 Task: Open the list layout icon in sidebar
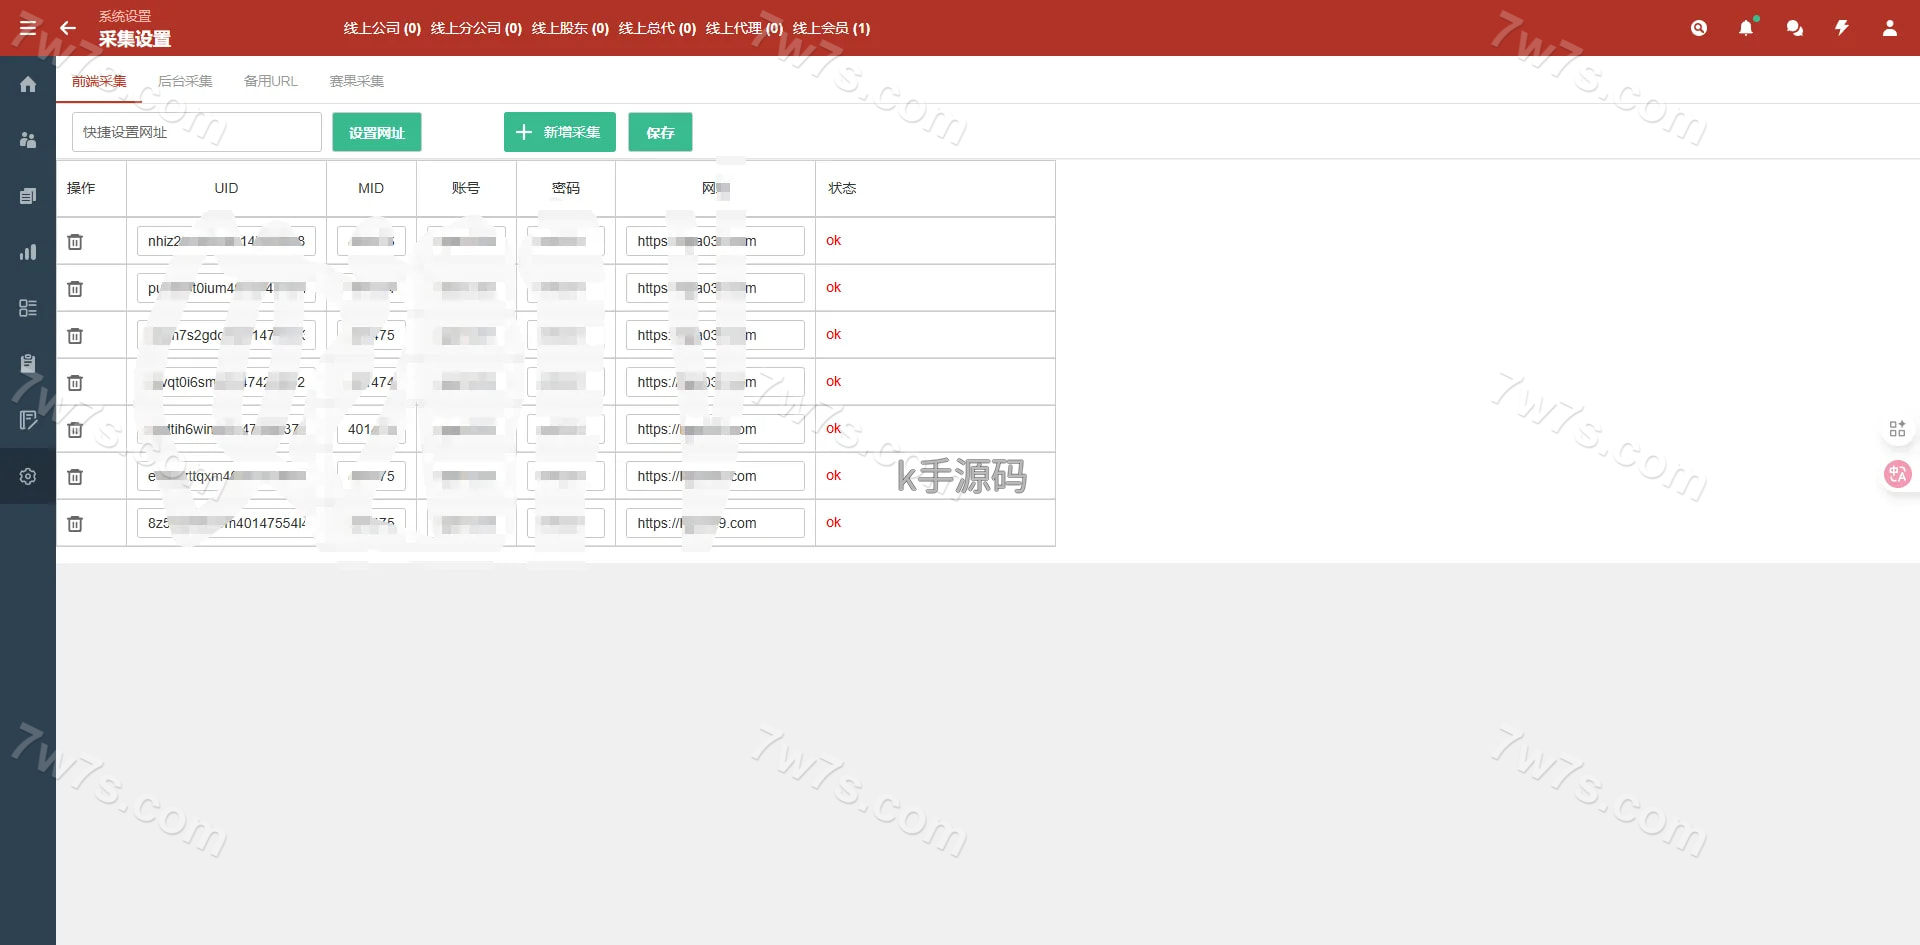[28, 308]
